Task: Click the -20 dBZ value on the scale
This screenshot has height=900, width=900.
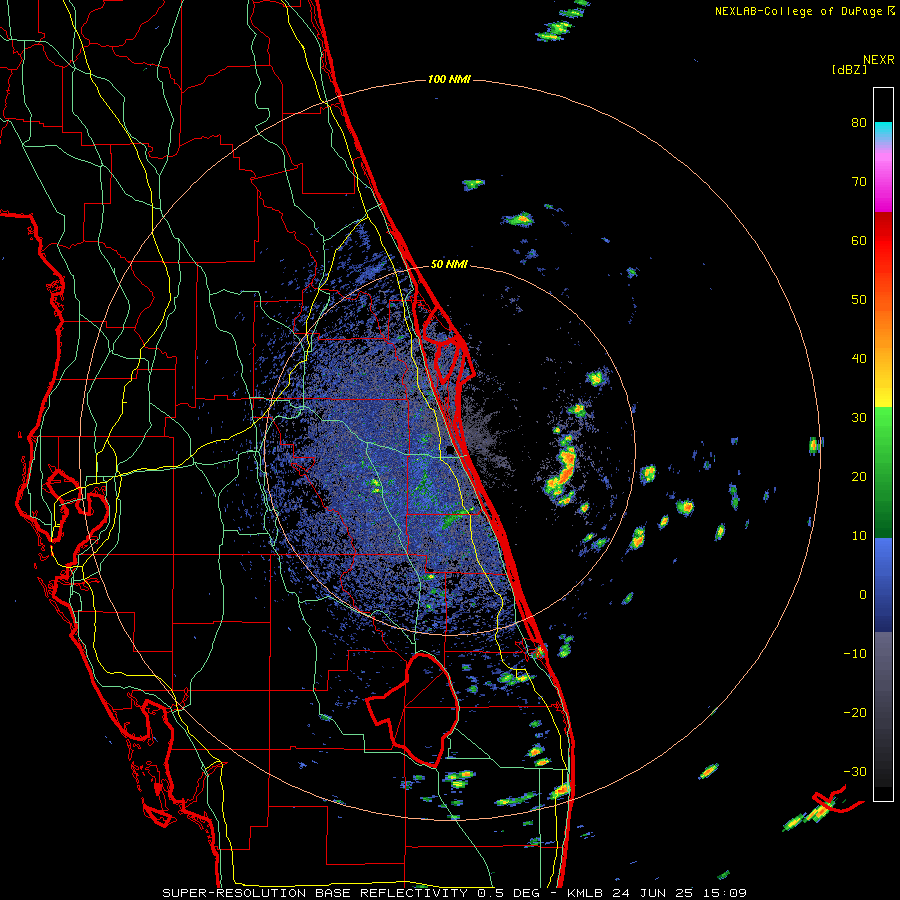Action: click(855, 713)
